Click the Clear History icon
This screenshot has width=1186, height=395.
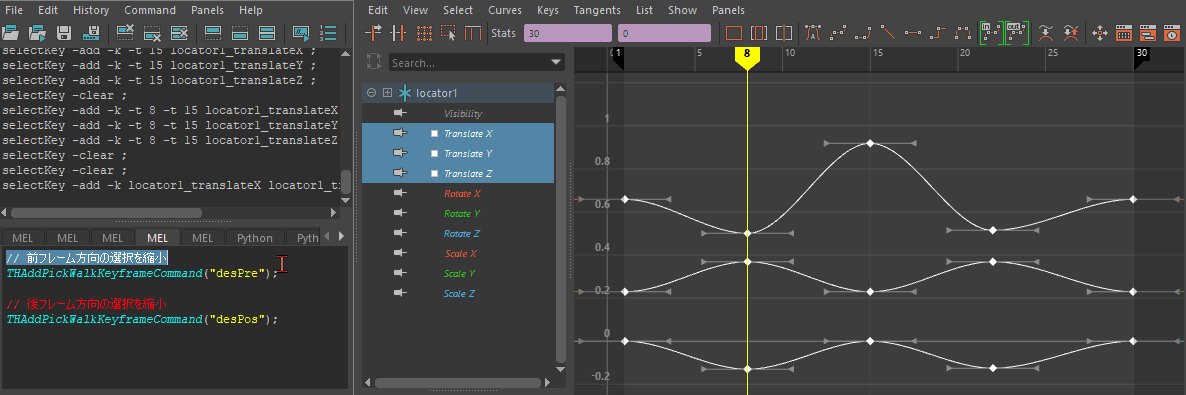[x=126, y=33]
